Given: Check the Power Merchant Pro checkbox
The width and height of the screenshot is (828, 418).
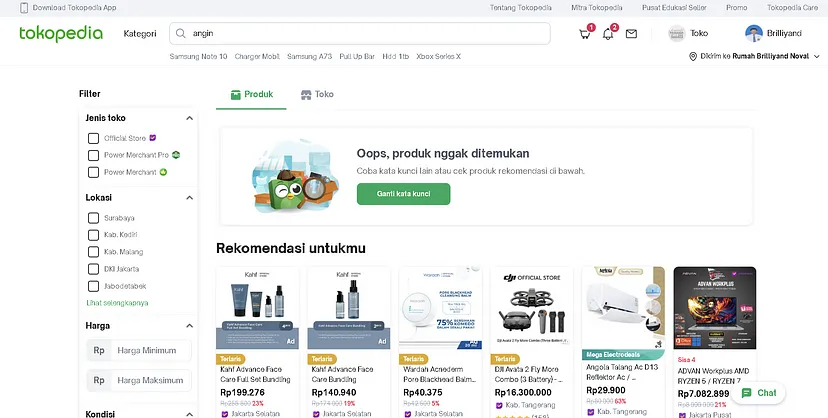Looking at the screenshot, I should pyautogui.click(x=93, y=155).
